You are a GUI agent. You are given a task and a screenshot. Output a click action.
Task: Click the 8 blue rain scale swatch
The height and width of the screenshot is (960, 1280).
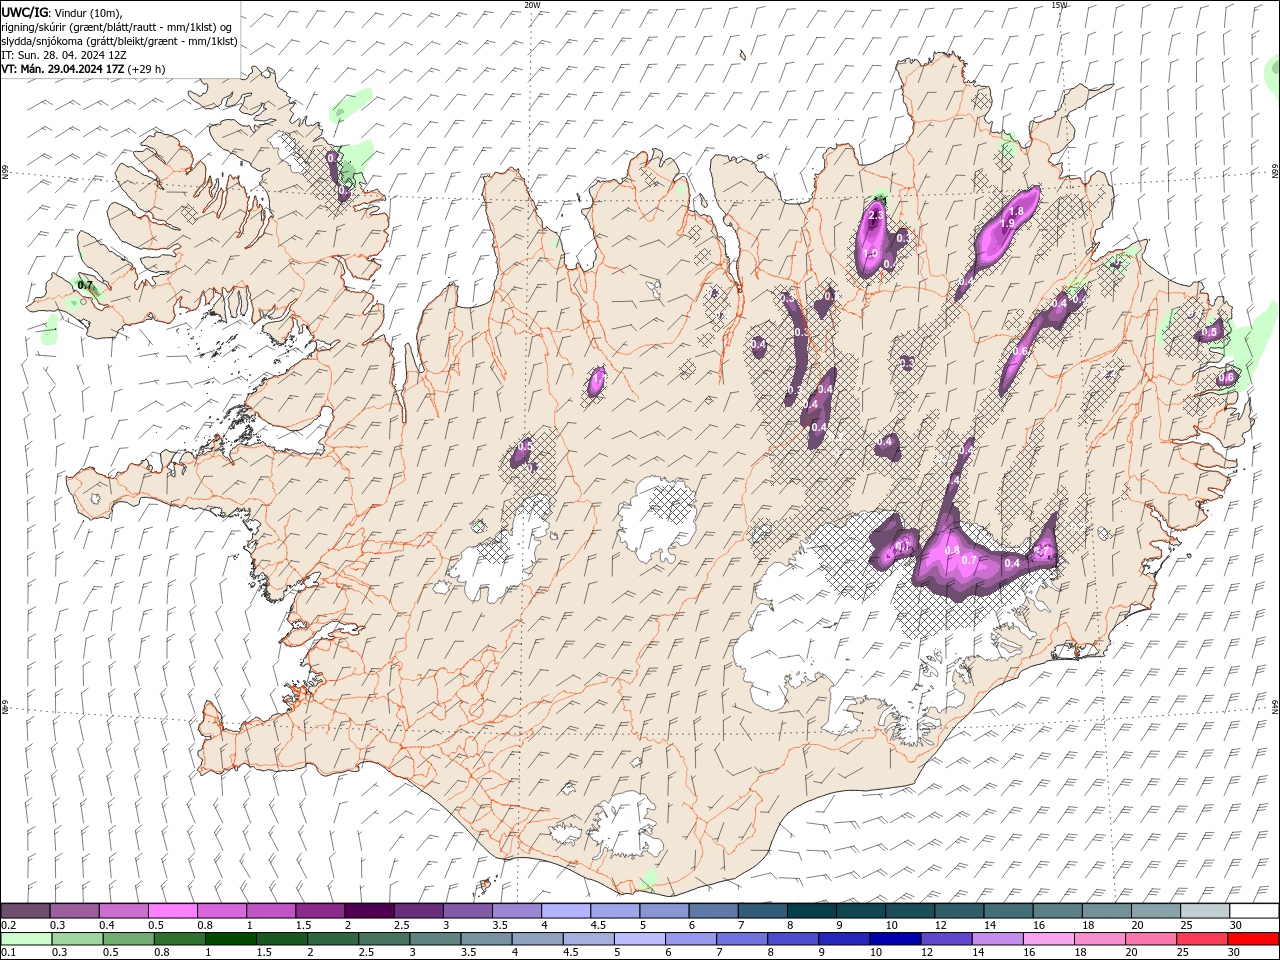[x=793, y=939]
